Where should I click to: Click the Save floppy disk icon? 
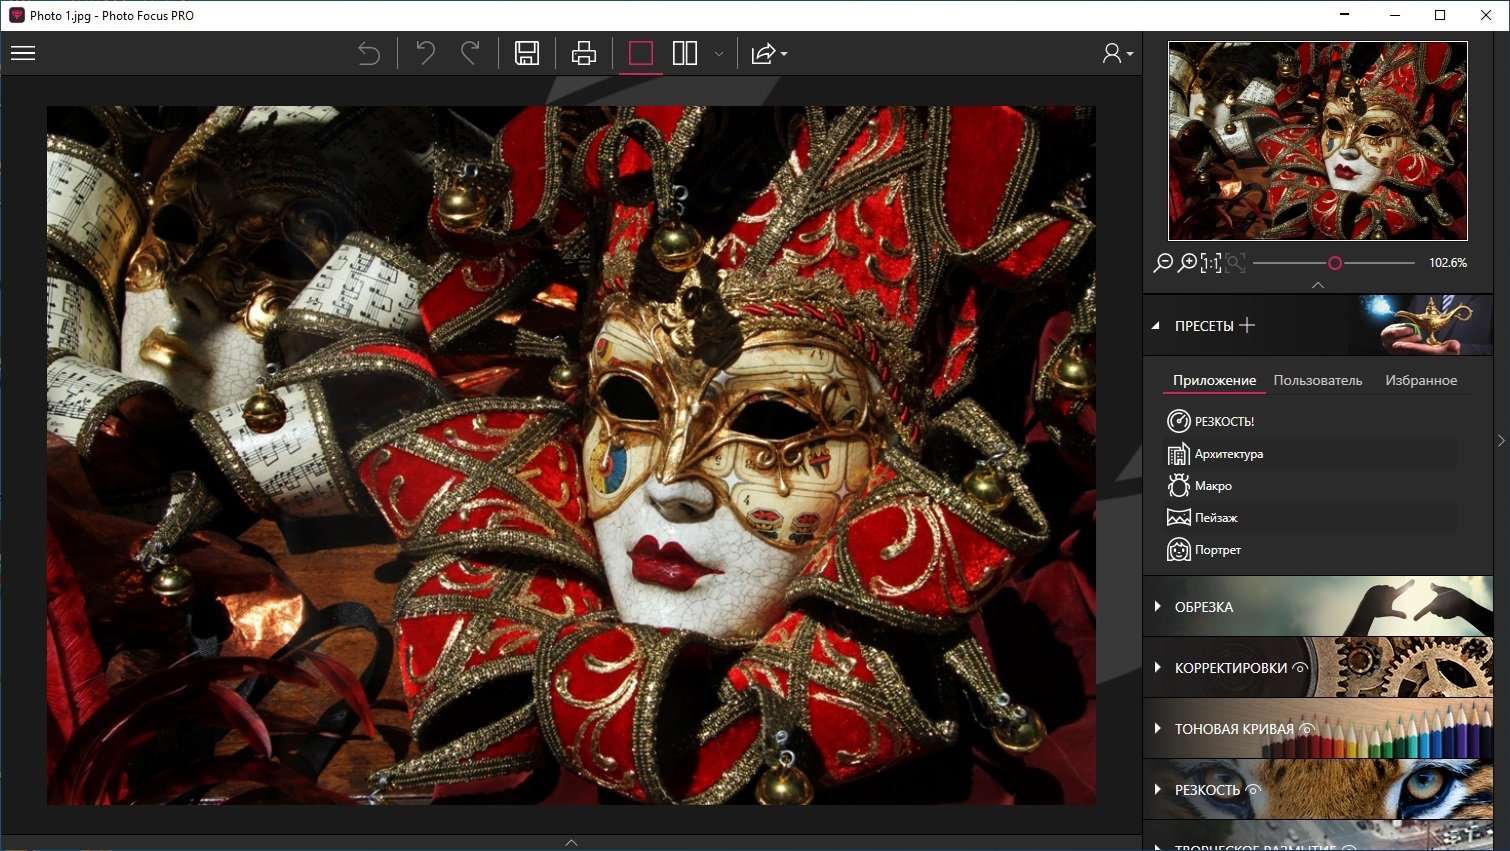[x=527, y=53]
